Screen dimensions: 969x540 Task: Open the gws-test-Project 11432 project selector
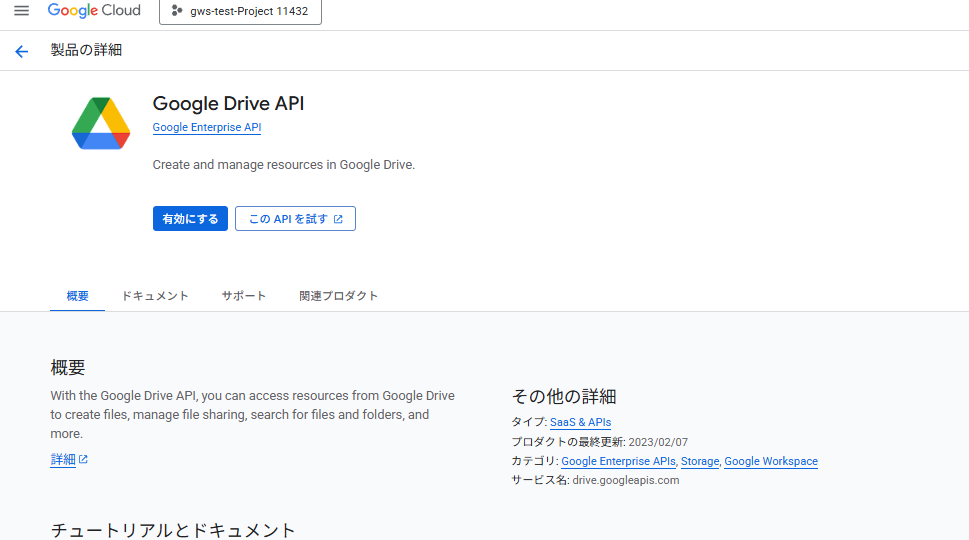pos(239,11)
